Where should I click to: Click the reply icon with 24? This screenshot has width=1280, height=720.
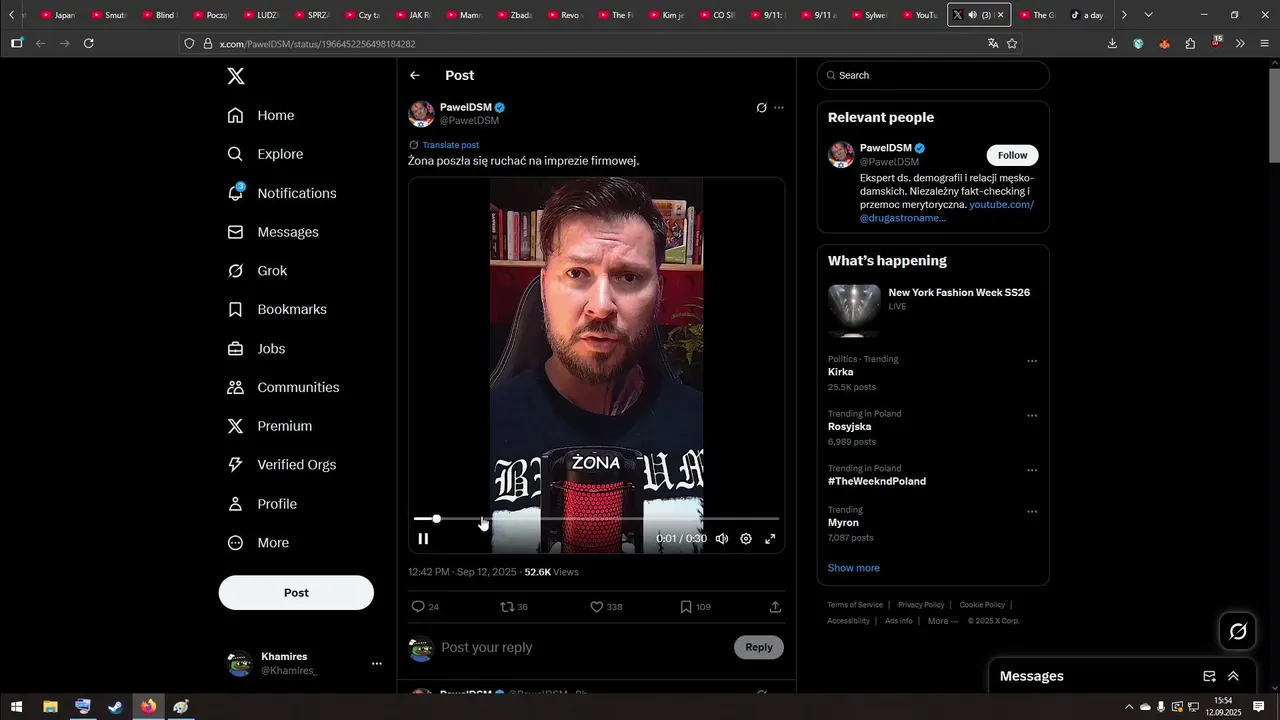(x=425, y=607)
